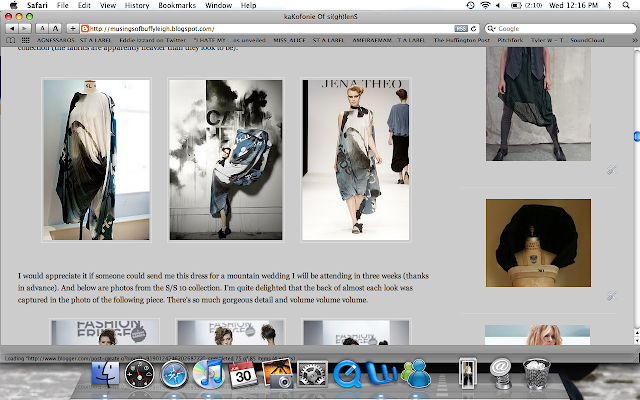Screen dimensions: 640x400
Task: Expand bookmarks bar overflow chevron
Action: tap(634, 40)
